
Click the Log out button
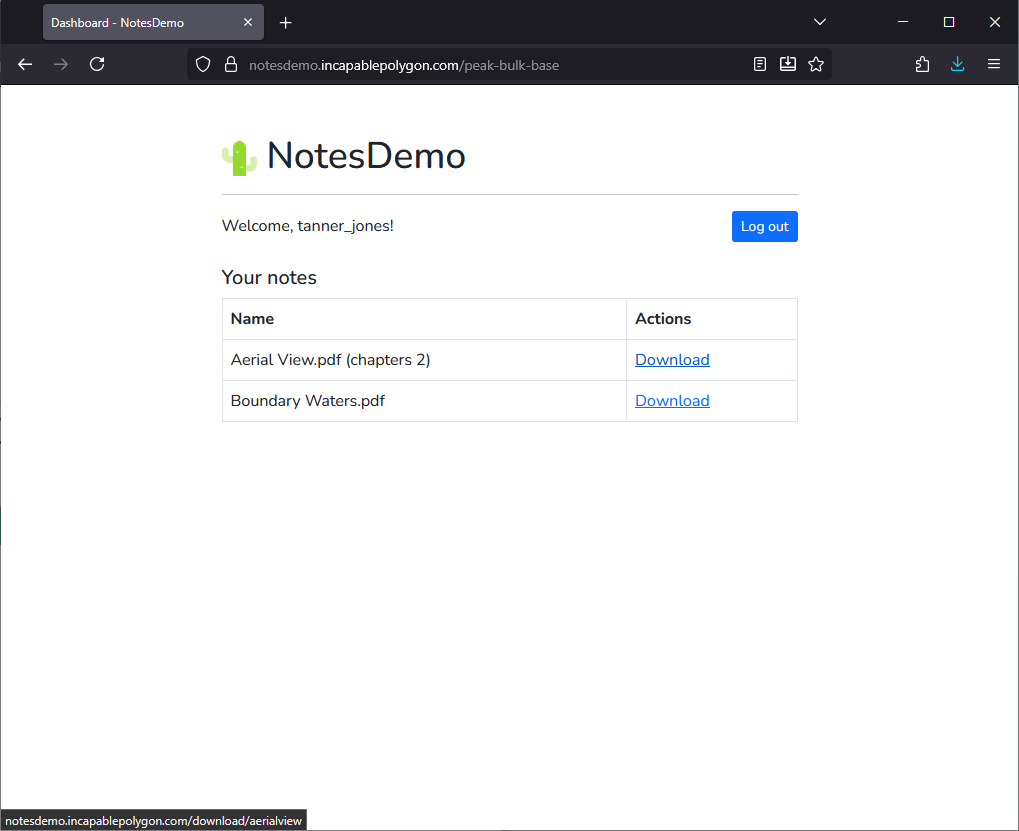(764, 226)
